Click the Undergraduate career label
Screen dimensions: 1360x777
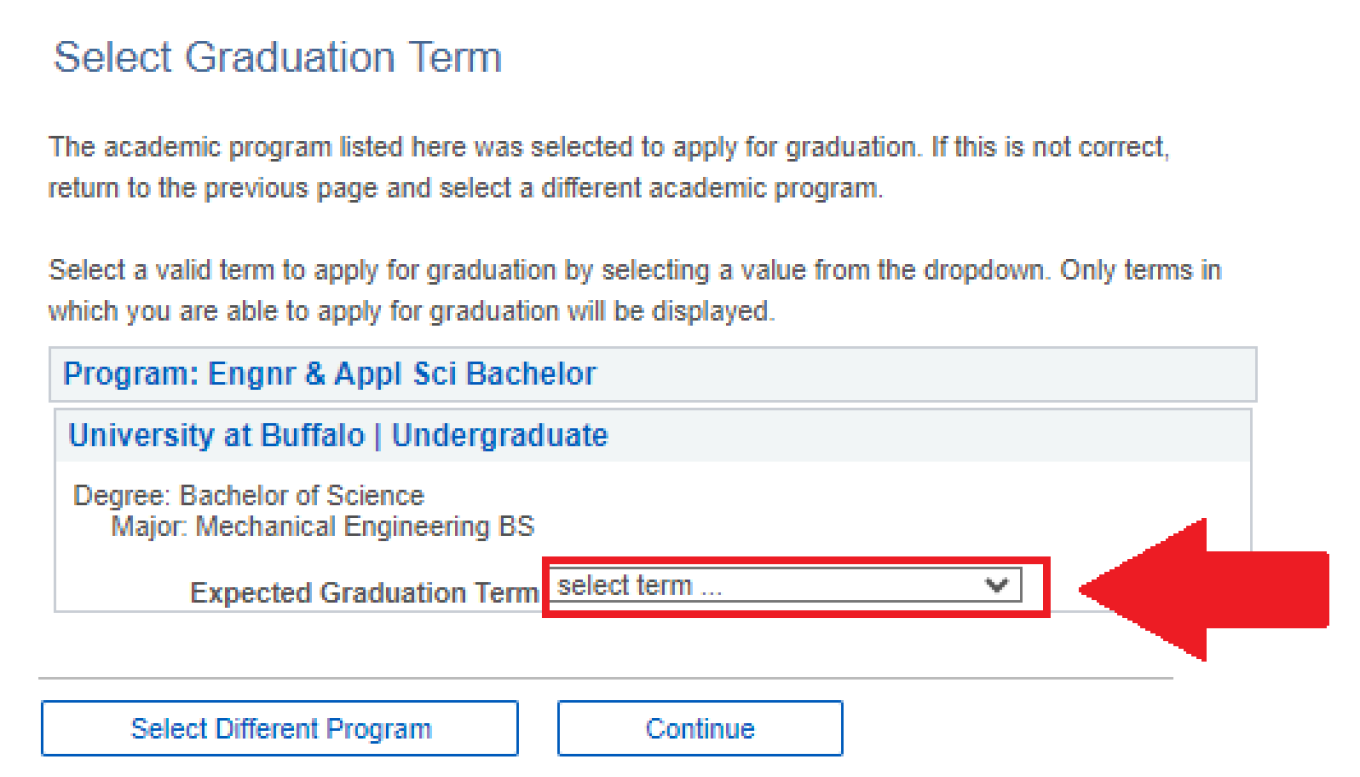pyautogui.click(x=499, y=436)
